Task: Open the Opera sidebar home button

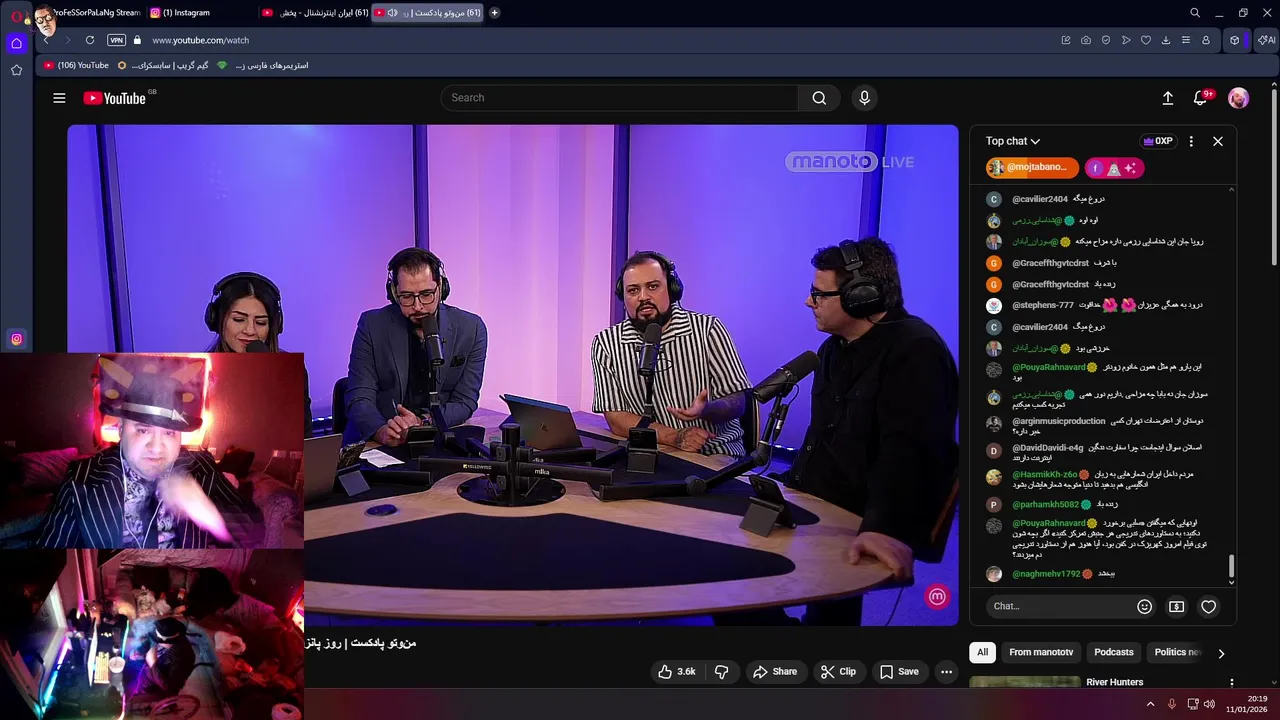Action: point(16,43)
